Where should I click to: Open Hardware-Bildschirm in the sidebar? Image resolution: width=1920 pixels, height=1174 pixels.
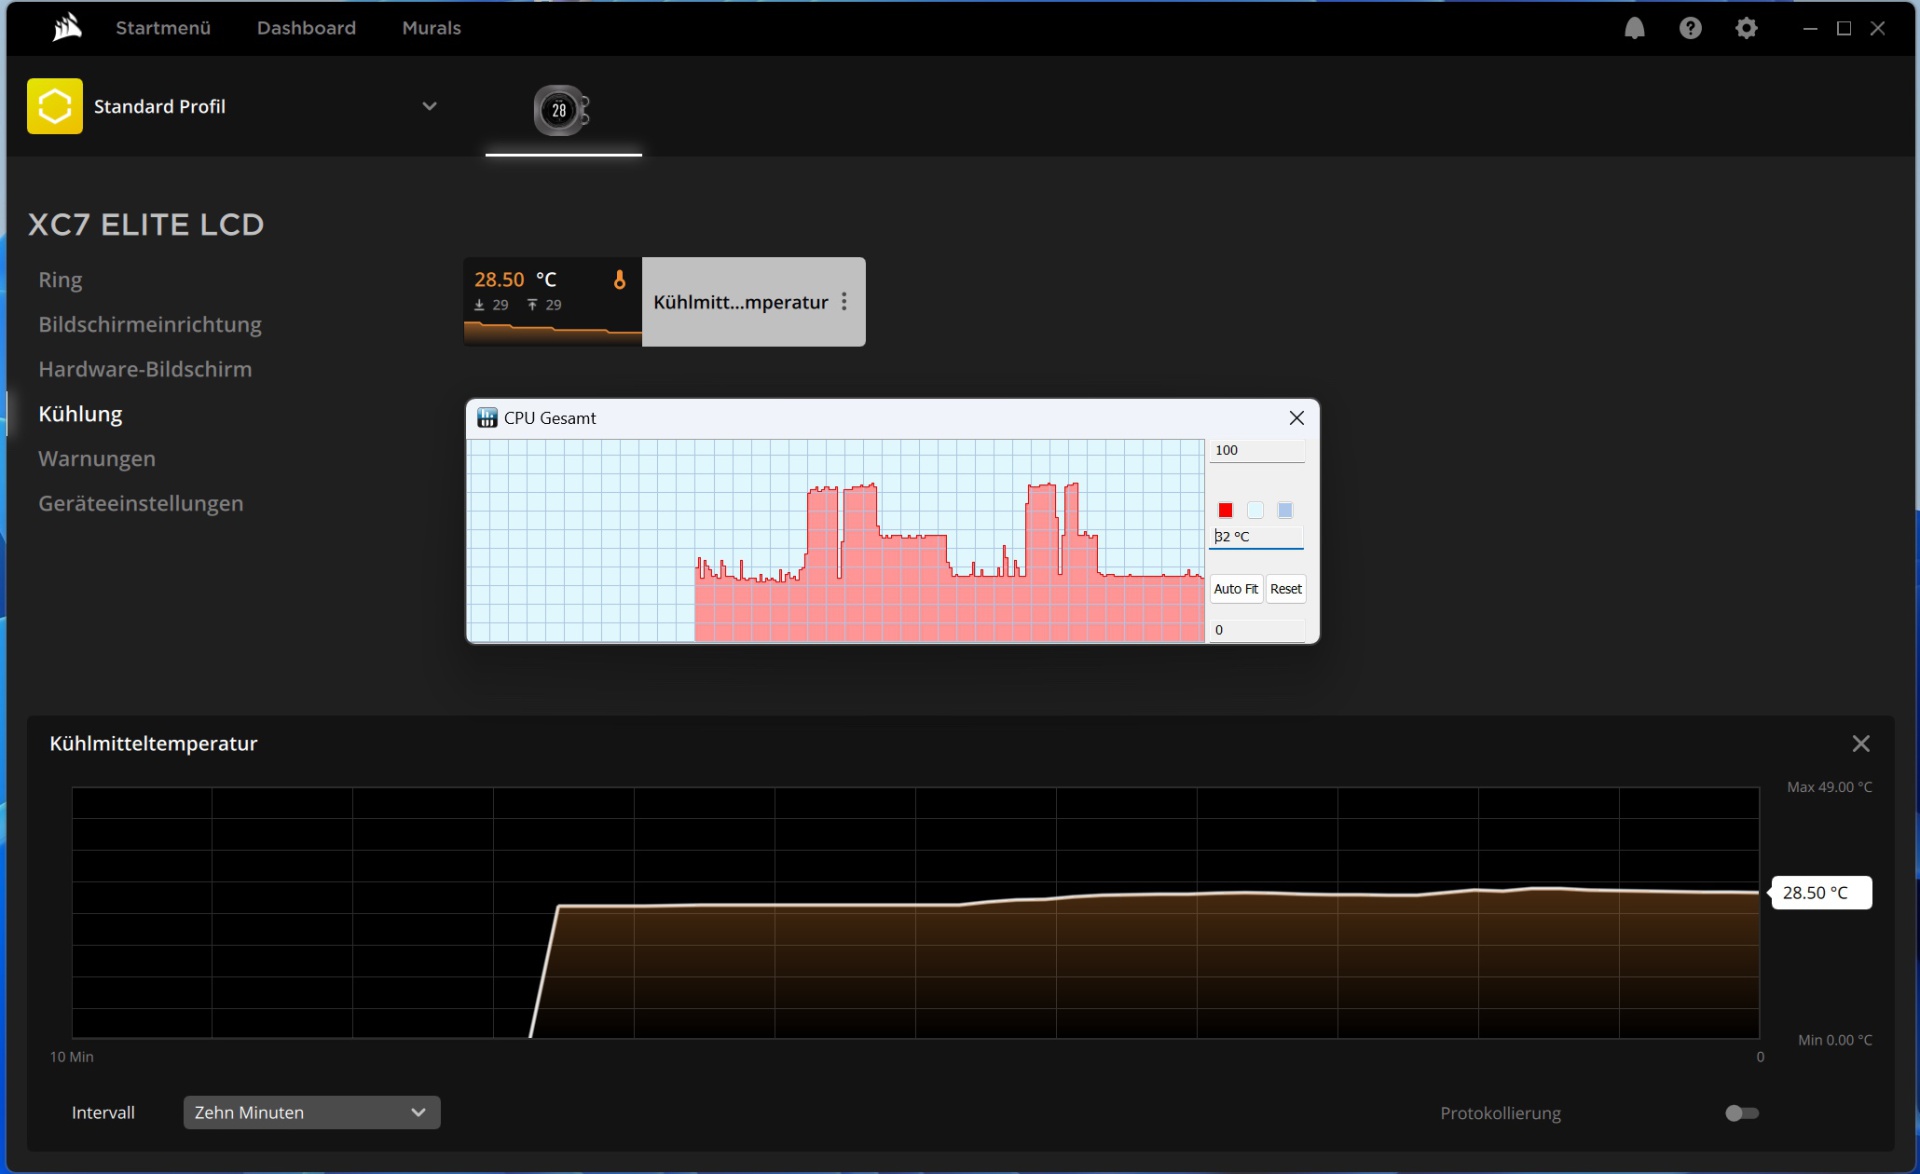(145, 370)
